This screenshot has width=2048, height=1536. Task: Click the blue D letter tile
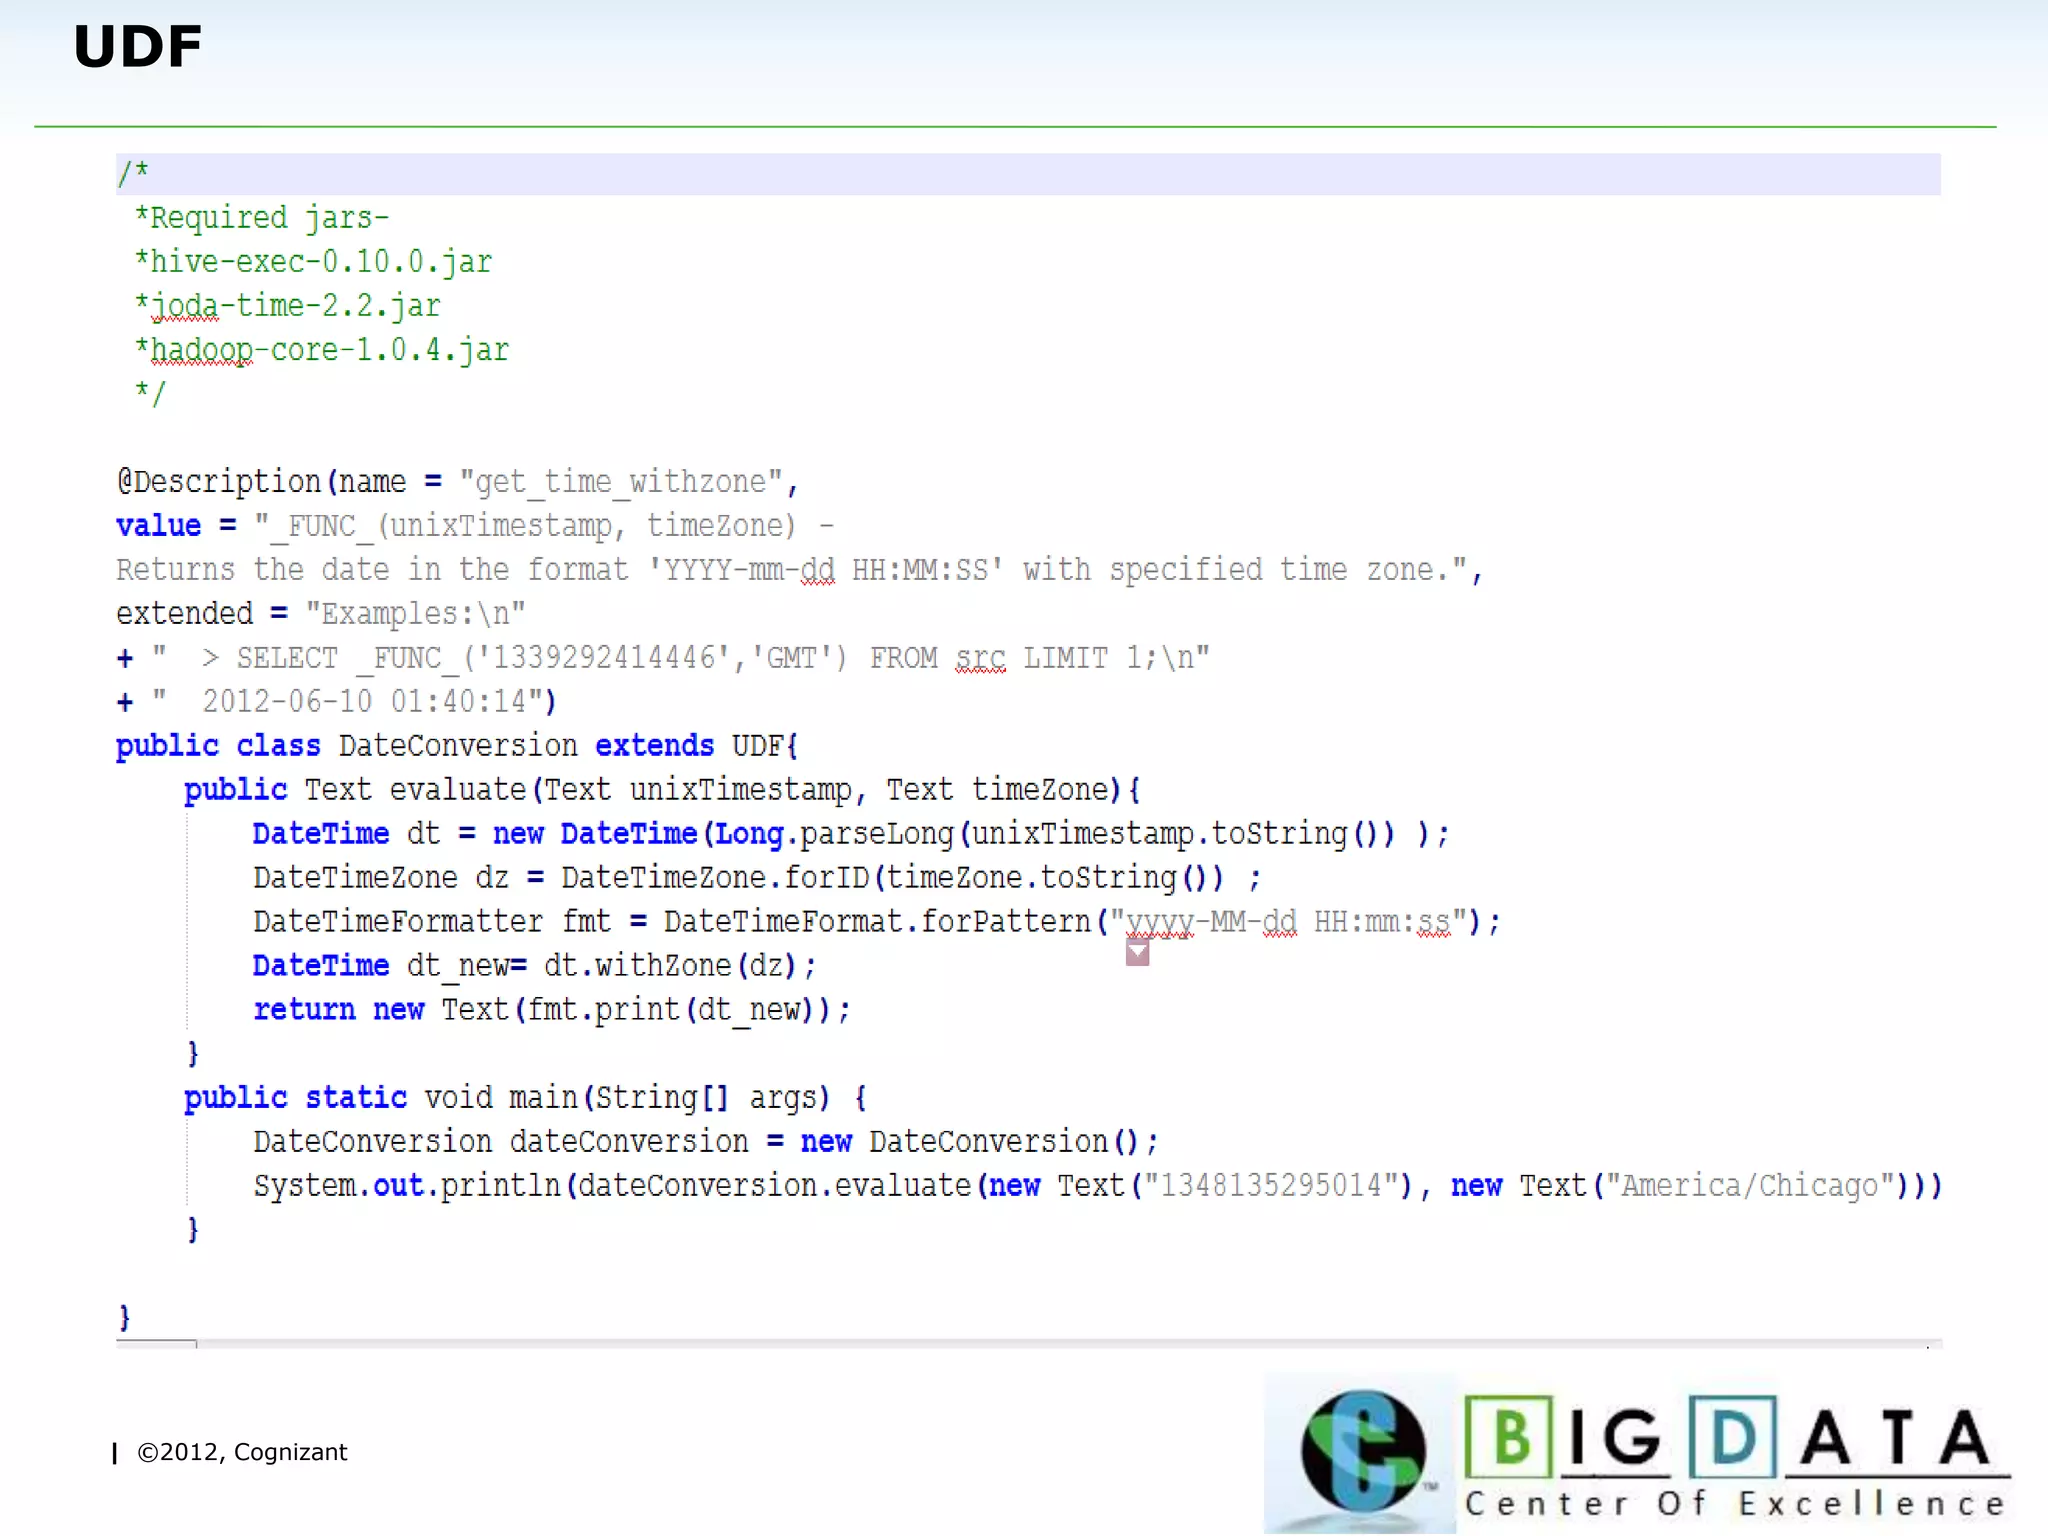point(1732,1438)
